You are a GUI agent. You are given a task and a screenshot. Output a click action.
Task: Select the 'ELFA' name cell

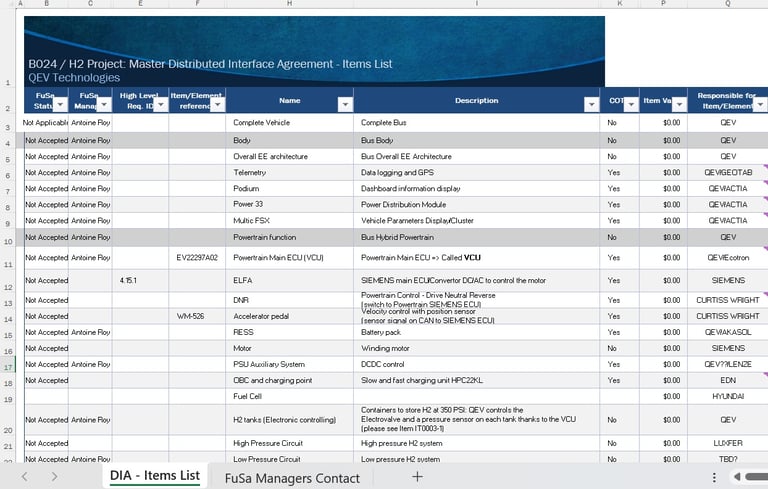pos(289,280)
